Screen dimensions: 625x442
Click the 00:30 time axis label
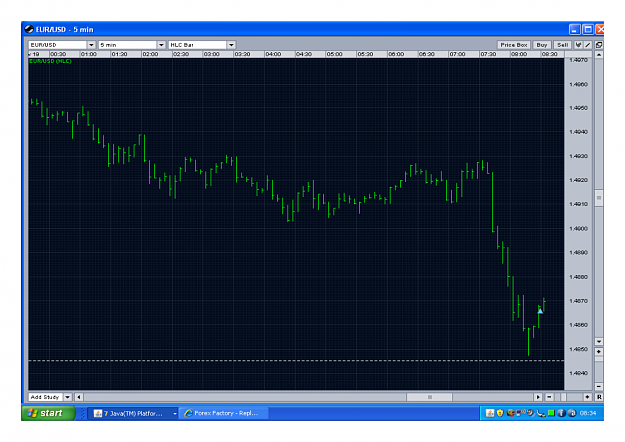click(58, 54)
